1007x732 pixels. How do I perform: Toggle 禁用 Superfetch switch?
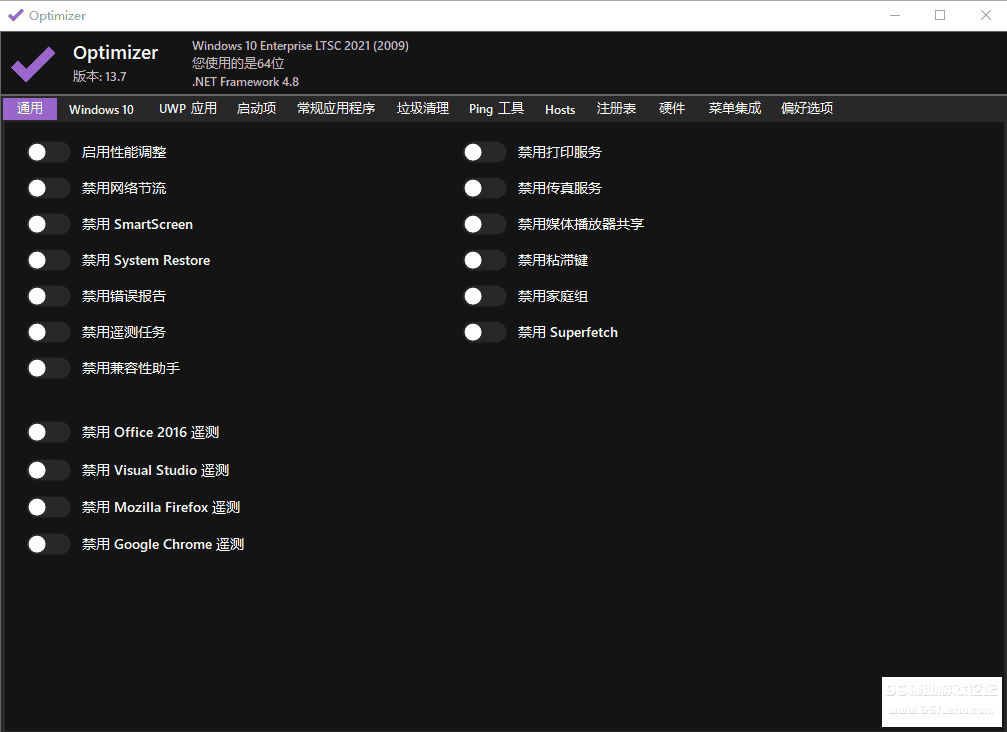click(484, 332)
